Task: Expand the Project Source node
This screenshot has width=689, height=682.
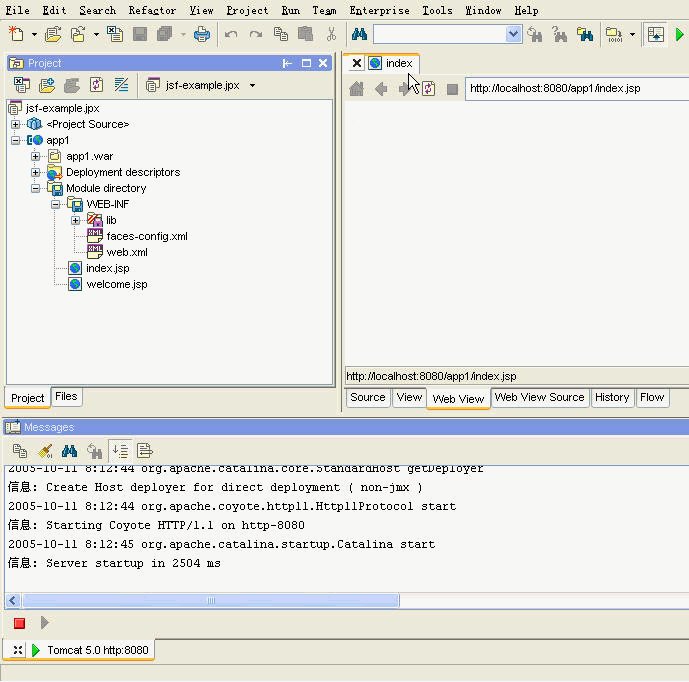Action: pyautogui.click(x=15, y=124)
